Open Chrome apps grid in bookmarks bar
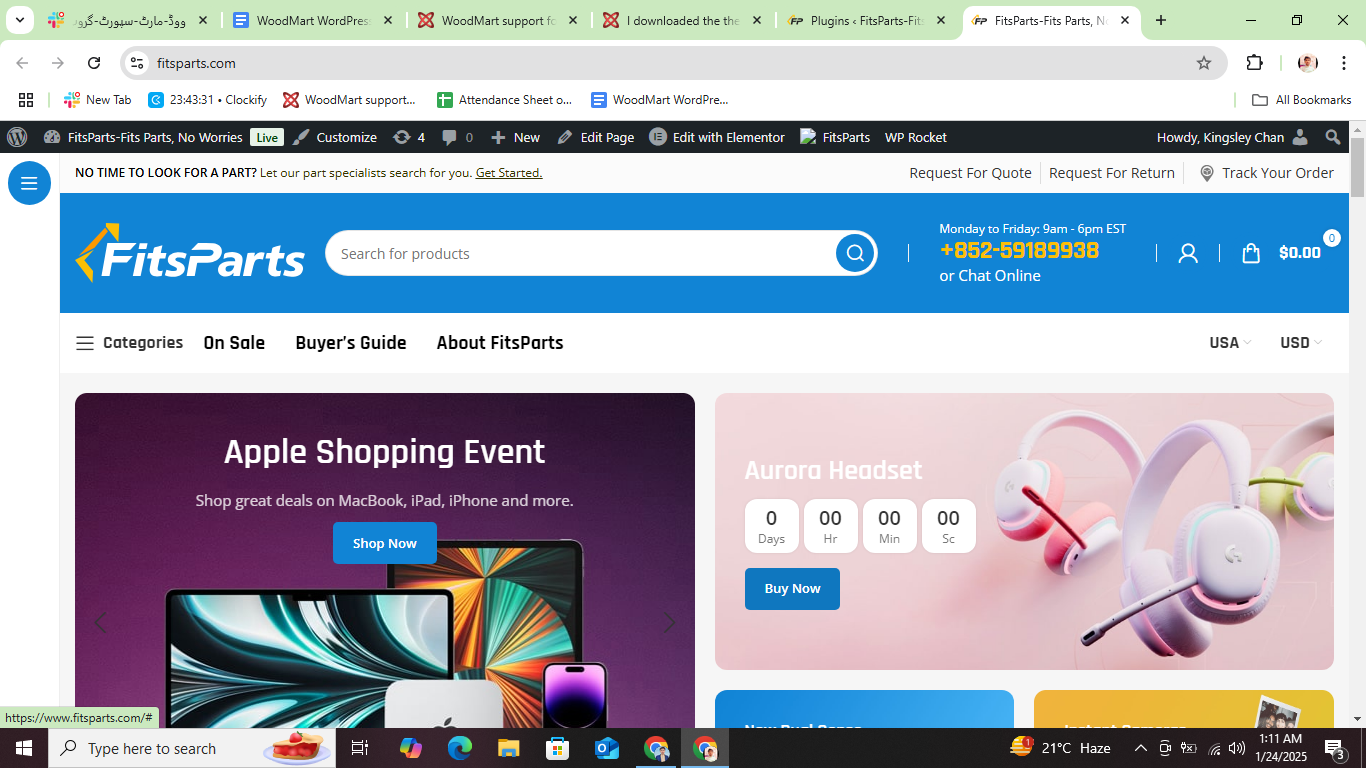This screenshot has width=1366, height=768. (26, 100)
